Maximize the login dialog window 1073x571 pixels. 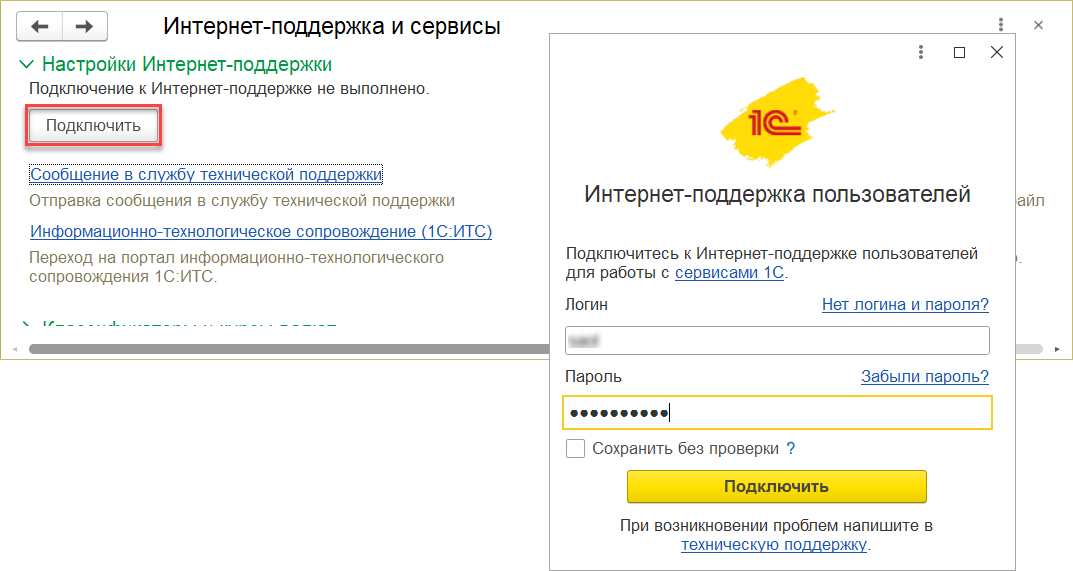pyautogui.click(x=959, y=53)
